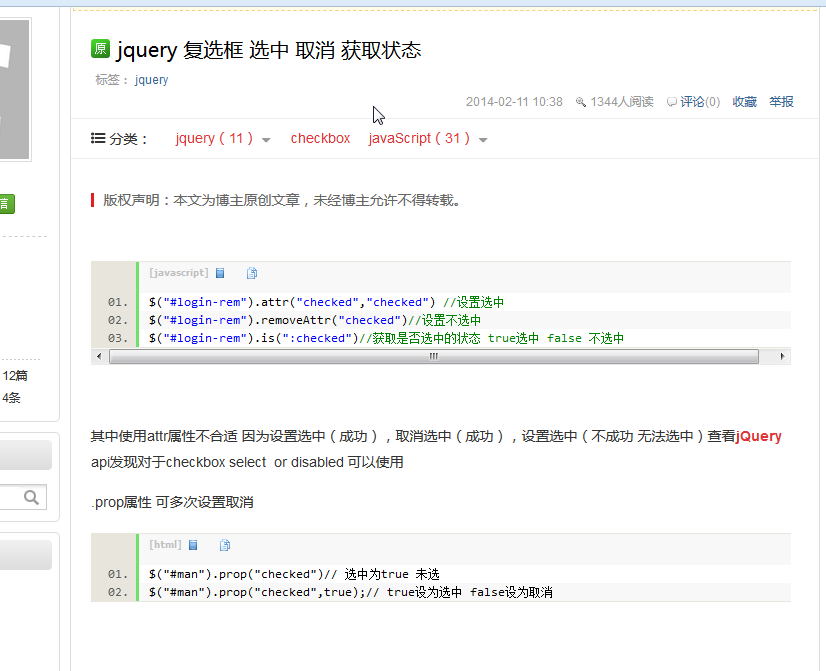826x671 pixels.
Task: Click the [html] code language label
Action: point(165,545)
